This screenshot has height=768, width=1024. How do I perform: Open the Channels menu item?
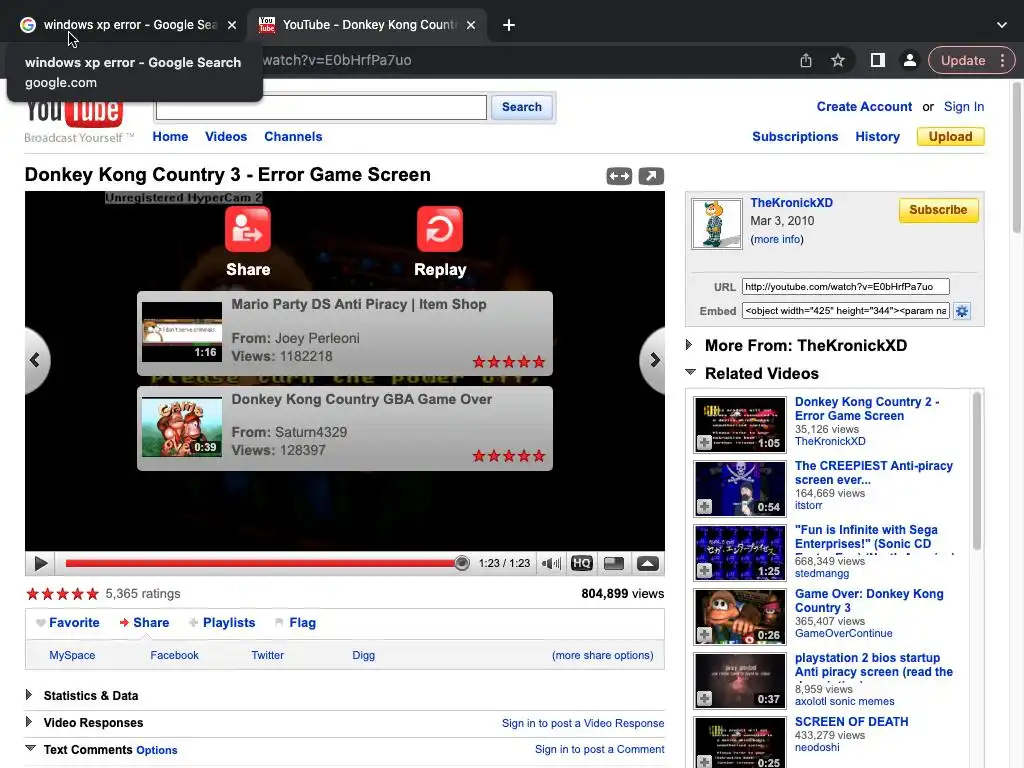pos(293,136)
